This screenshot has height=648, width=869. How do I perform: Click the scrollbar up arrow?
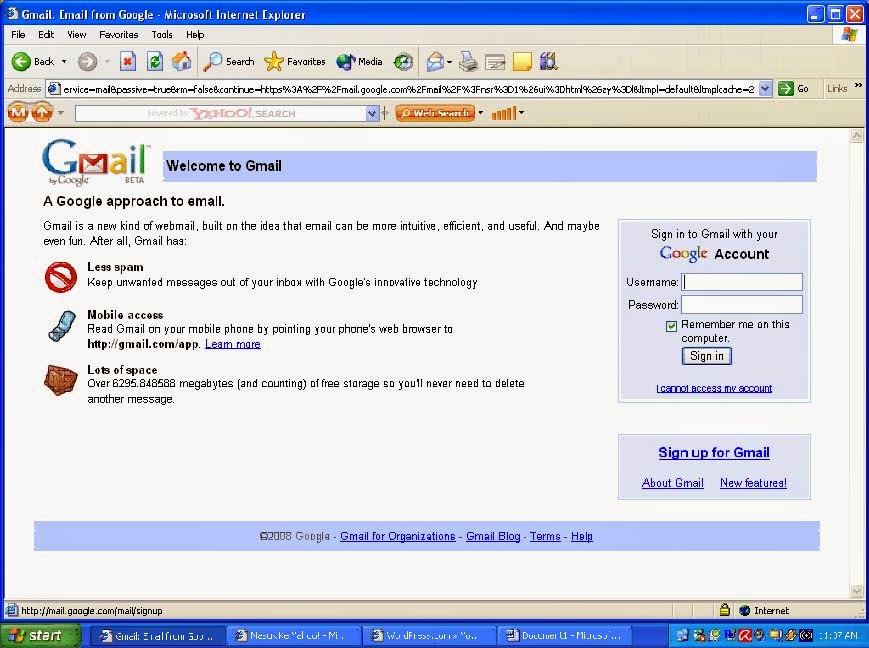pos(857,135)
